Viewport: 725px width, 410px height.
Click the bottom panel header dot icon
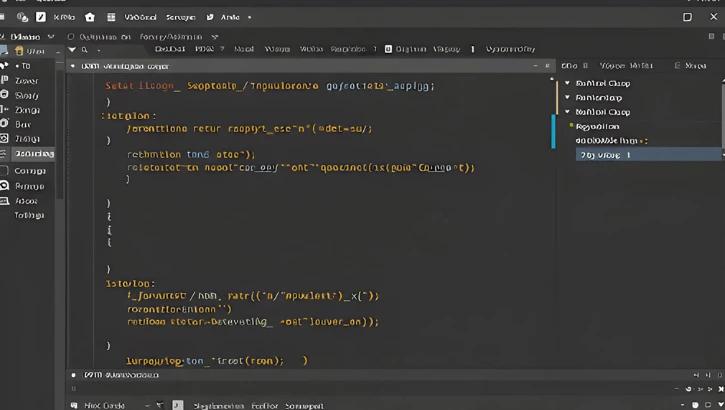point(74,375)
